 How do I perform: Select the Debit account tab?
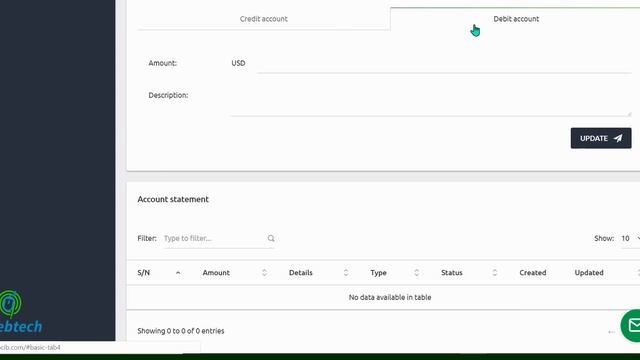pos(516,19)
